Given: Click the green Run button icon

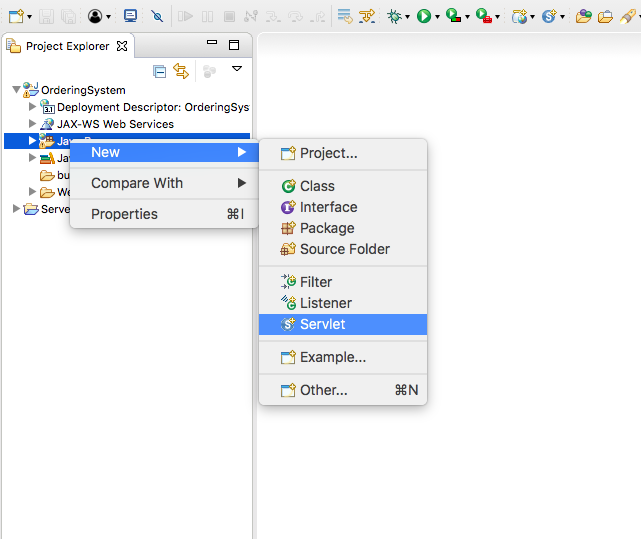Looking at the screenshot, I should point(424,16).
